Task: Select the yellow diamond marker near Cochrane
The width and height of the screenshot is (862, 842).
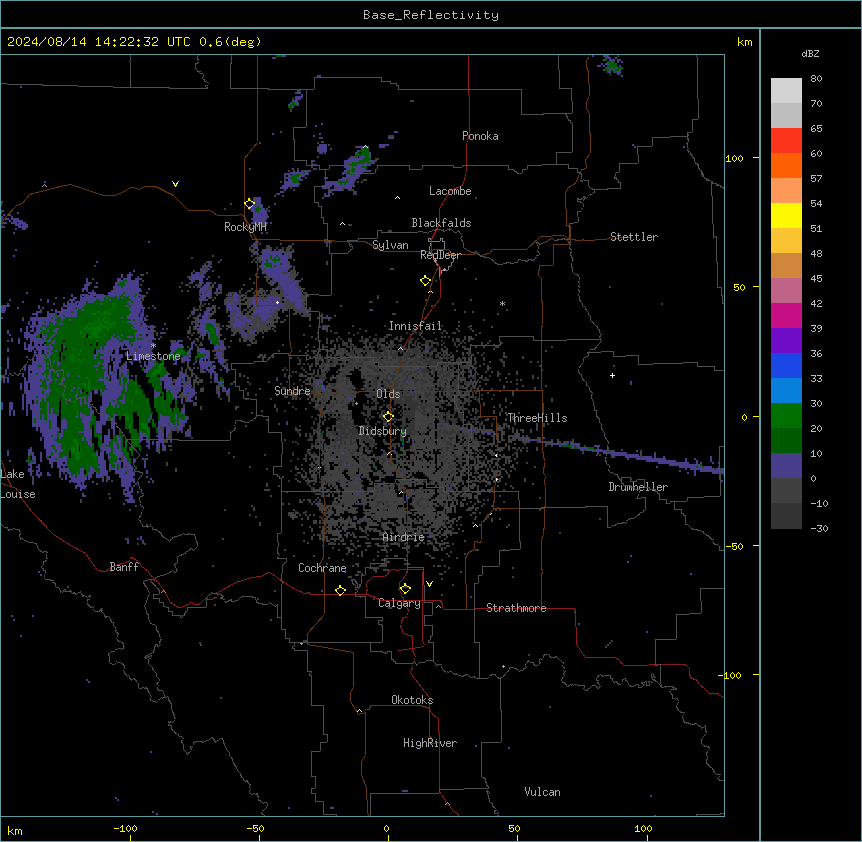Action: (x=340, y=590)
